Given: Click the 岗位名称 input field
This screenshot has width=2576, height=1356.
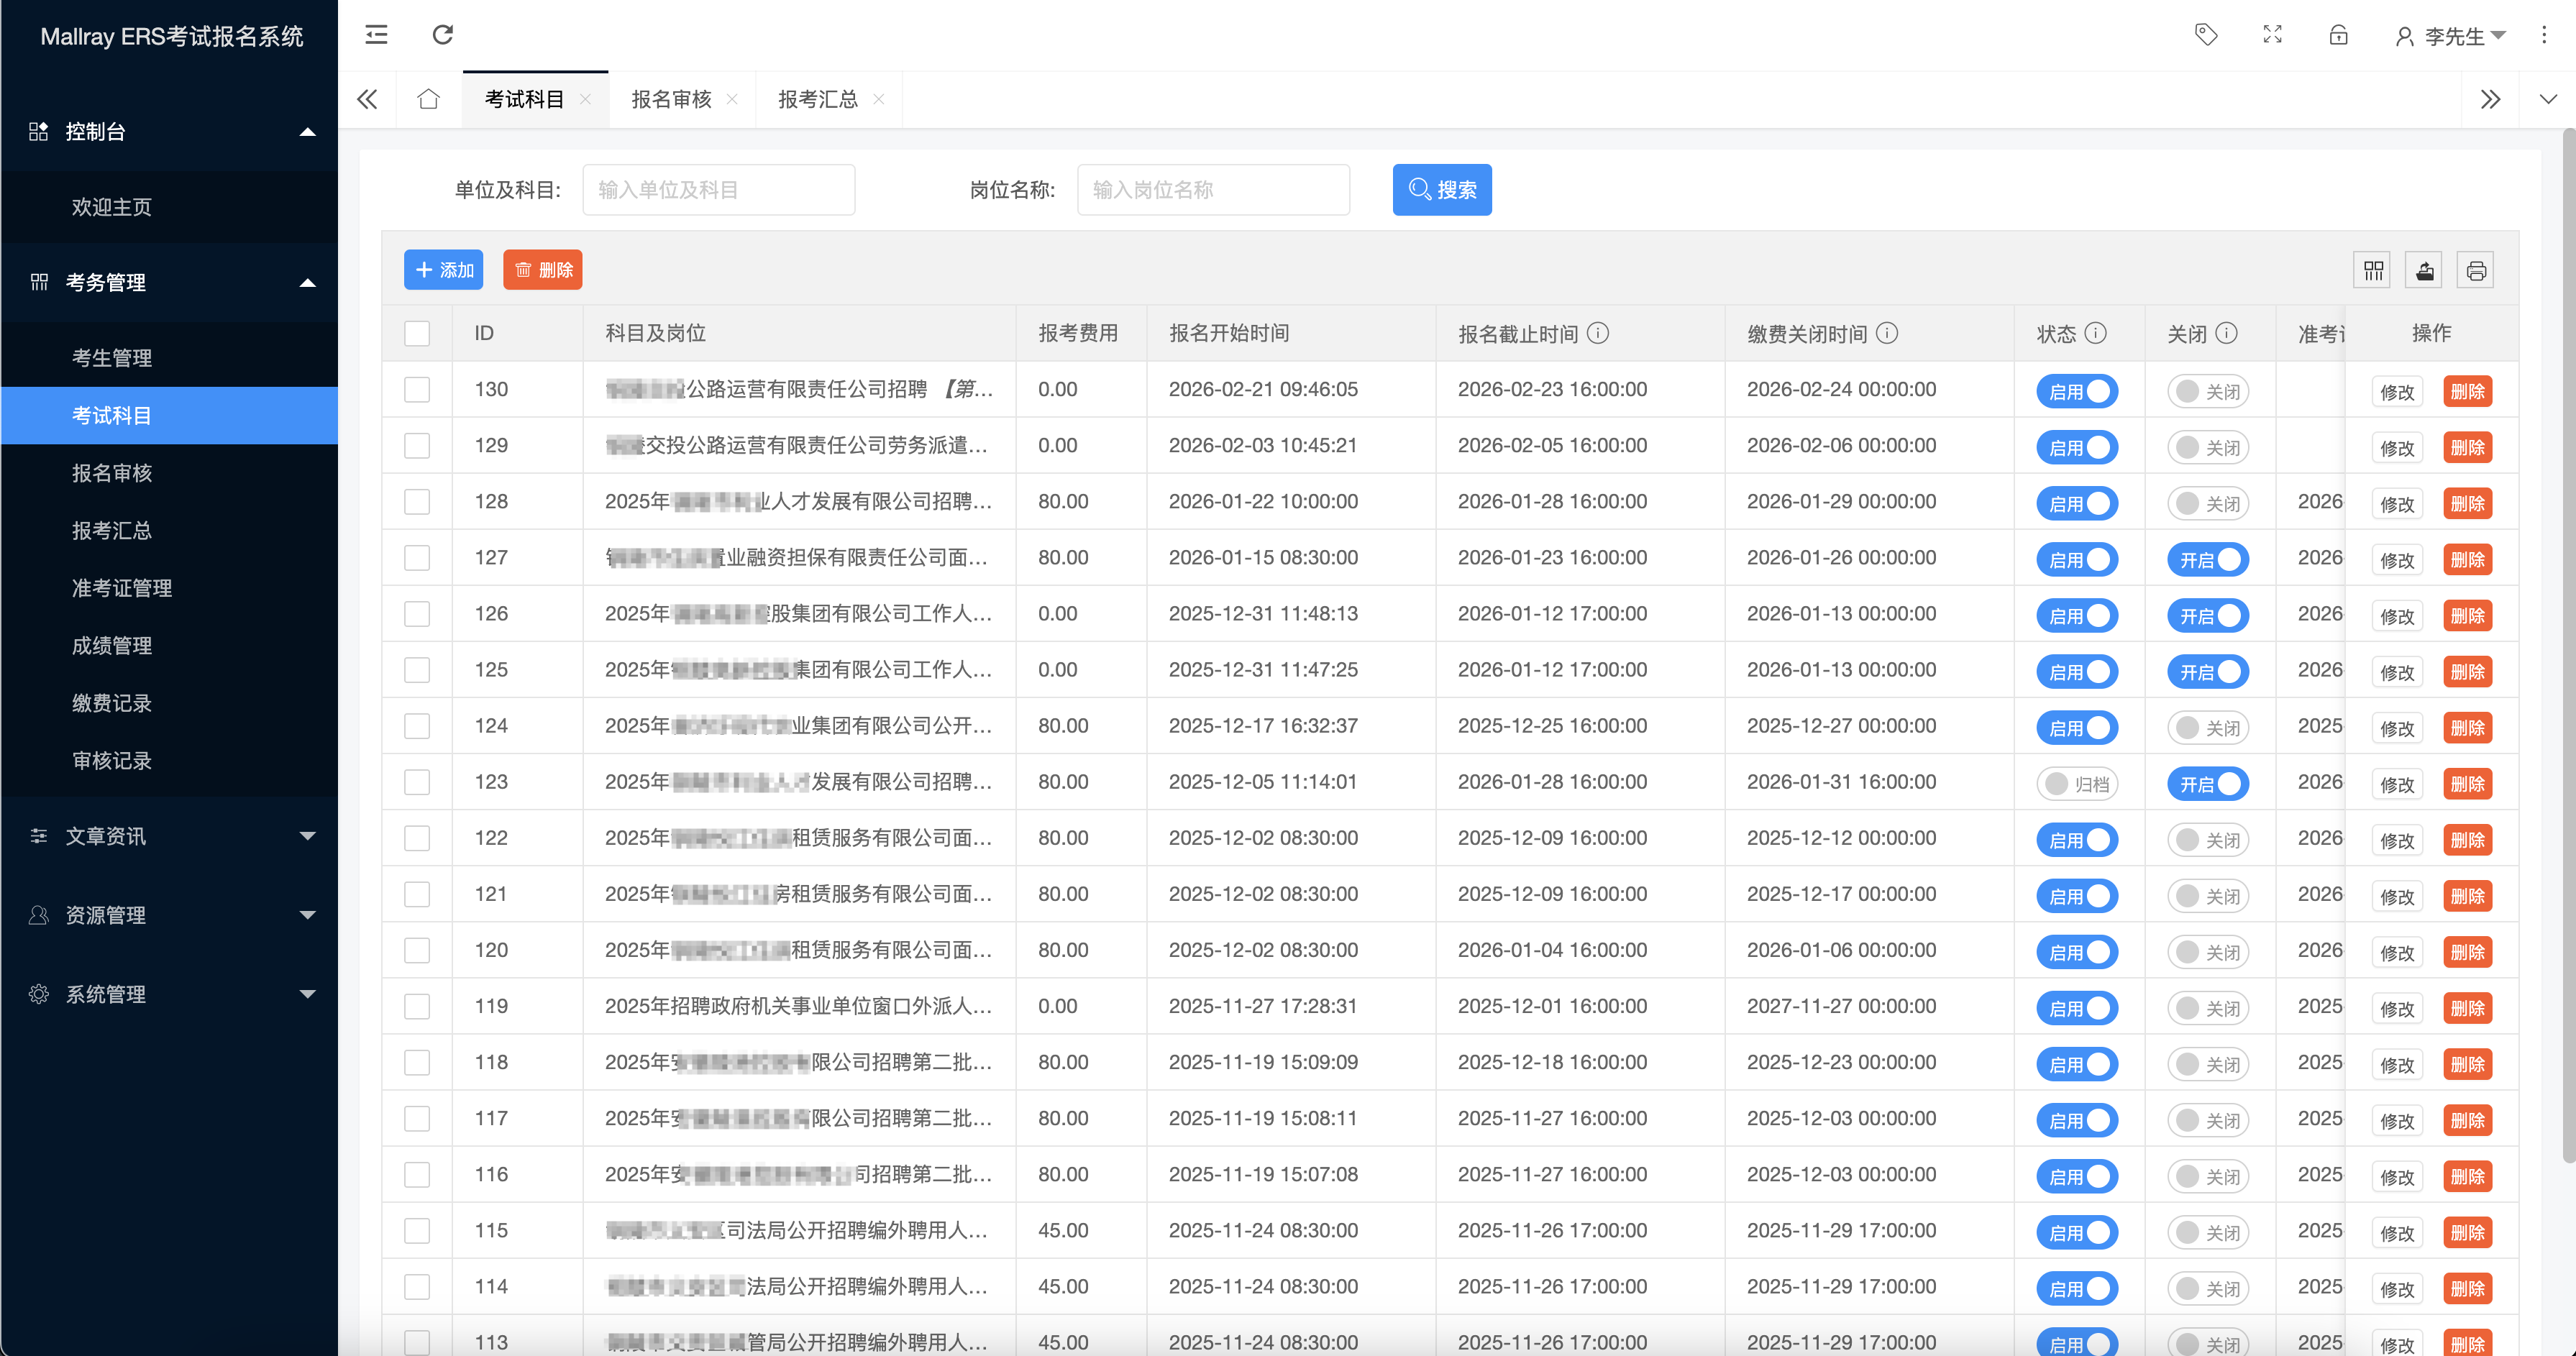Looking at the screenshot, I should (1212, 190).
